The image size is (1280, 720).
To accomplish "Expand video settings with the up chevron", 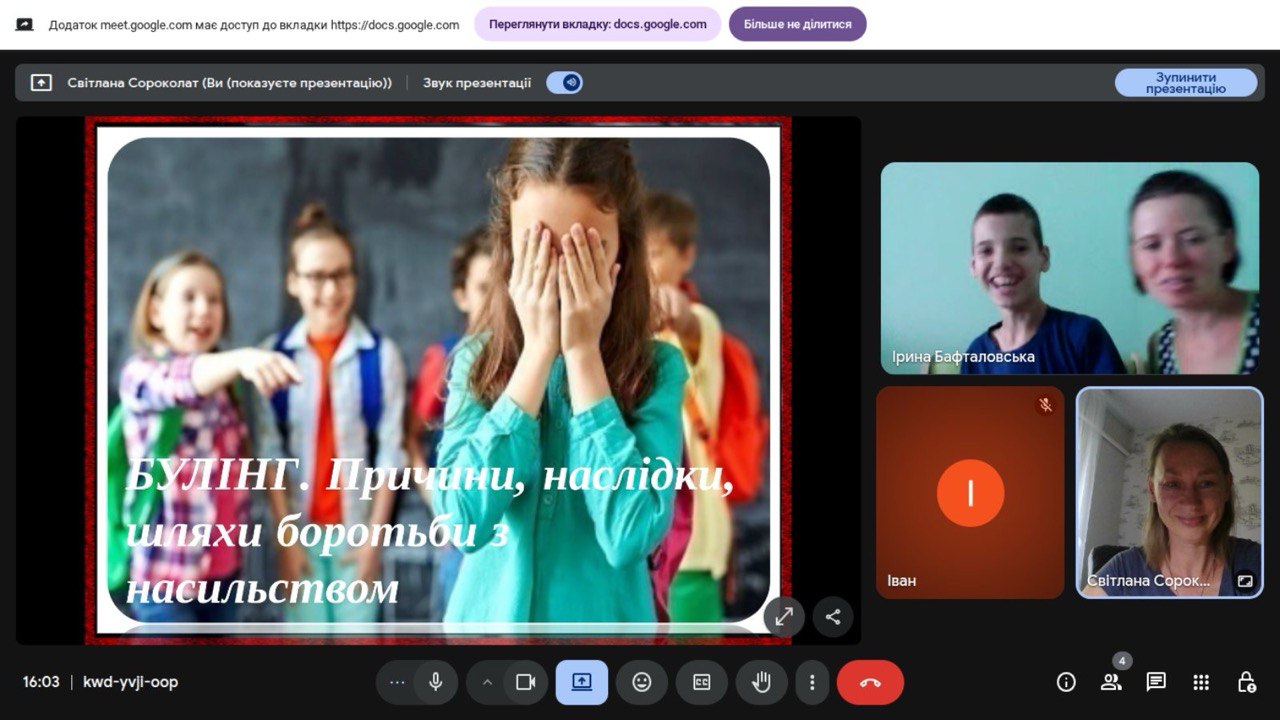I will pyautogui.click(x=487, y=682).
